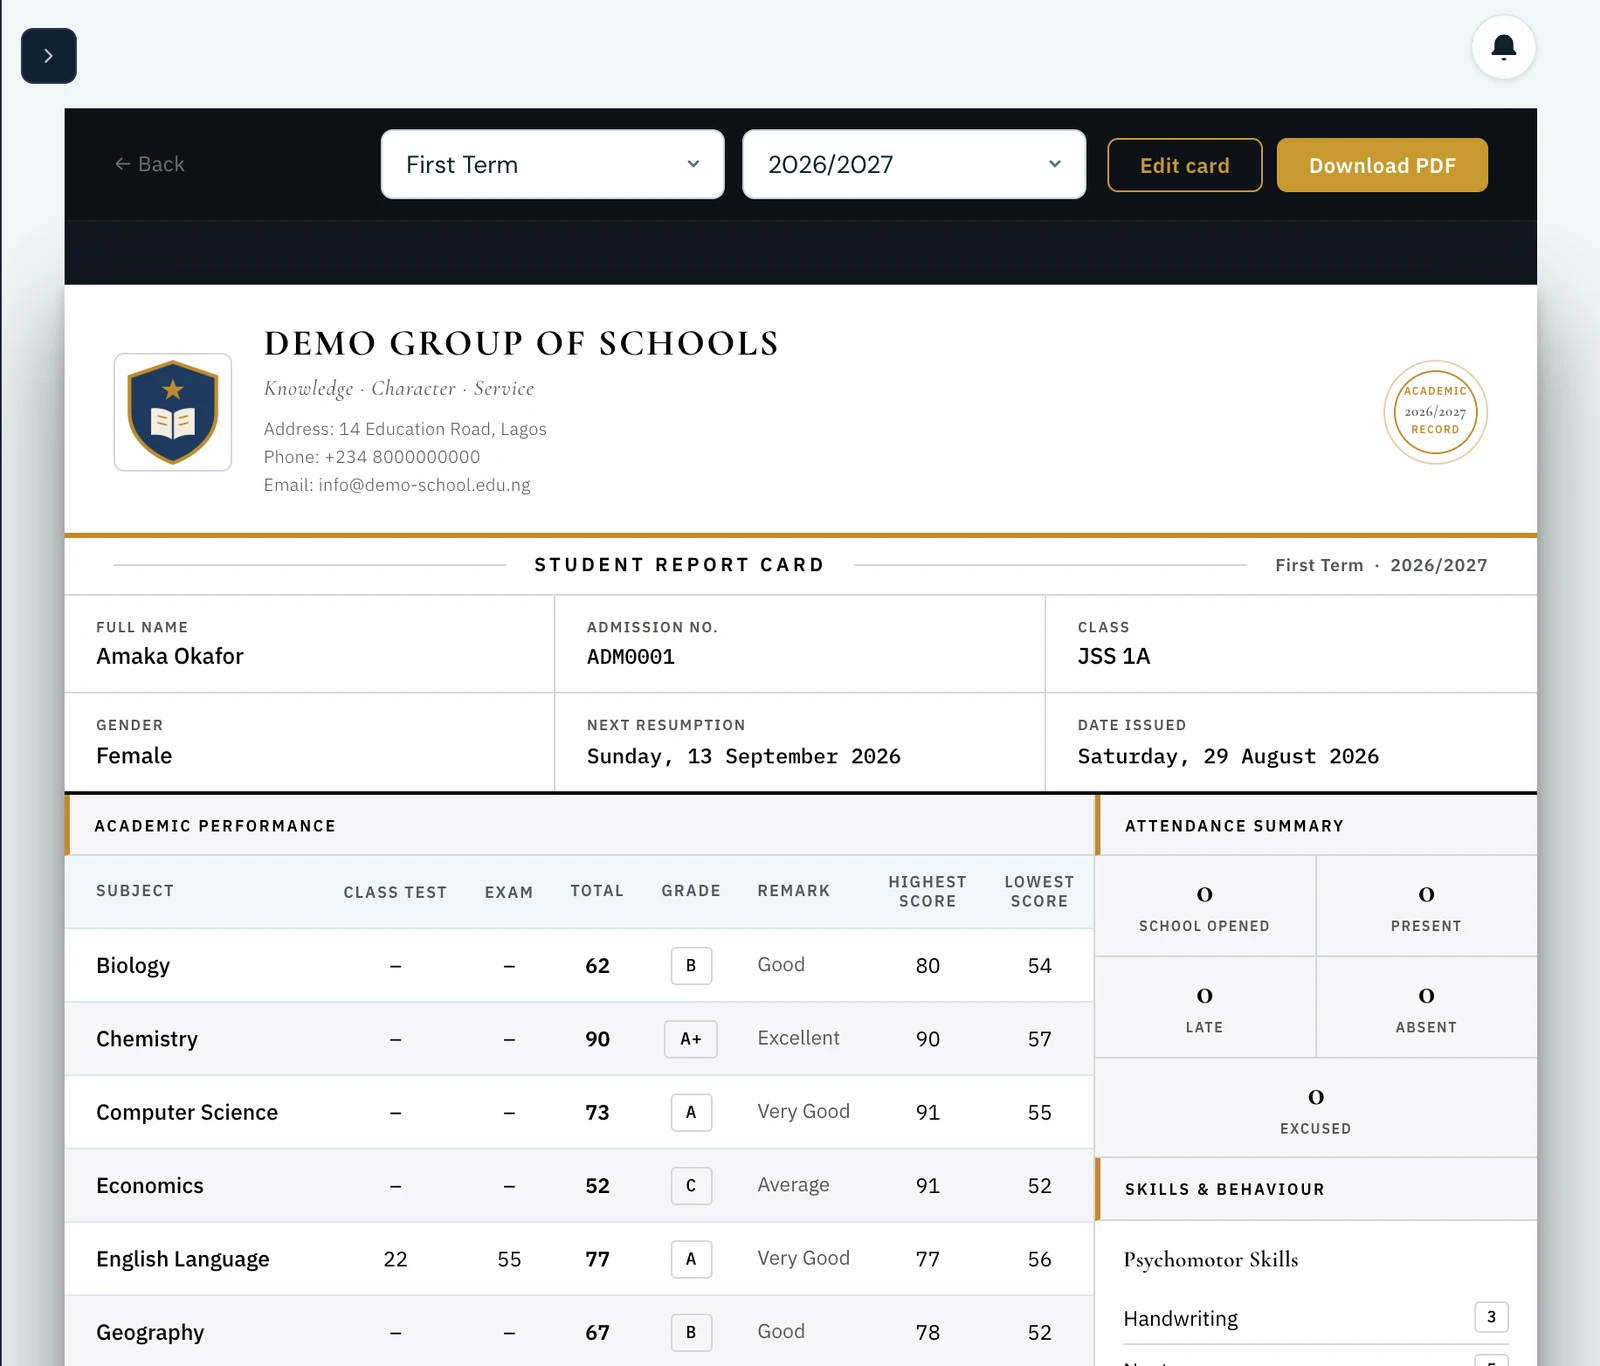
Task: Click the Computer Science subject name
Action: point(187,1112)
